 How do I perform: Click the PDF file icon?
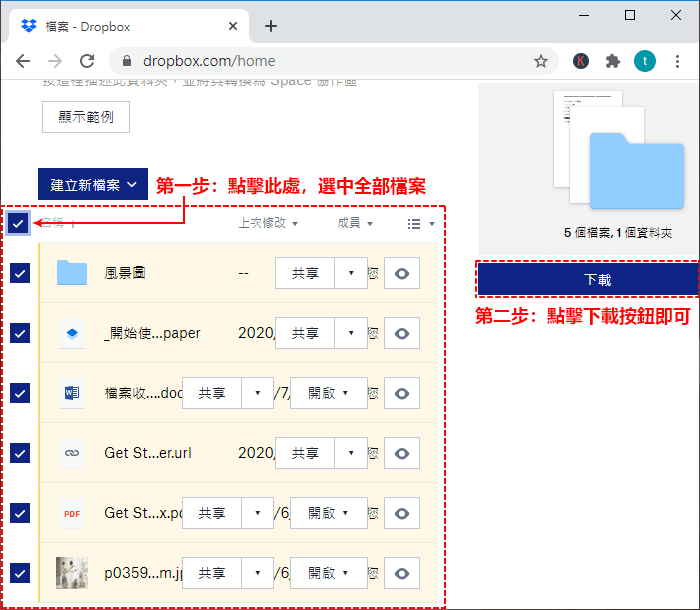tap(72, 513)
